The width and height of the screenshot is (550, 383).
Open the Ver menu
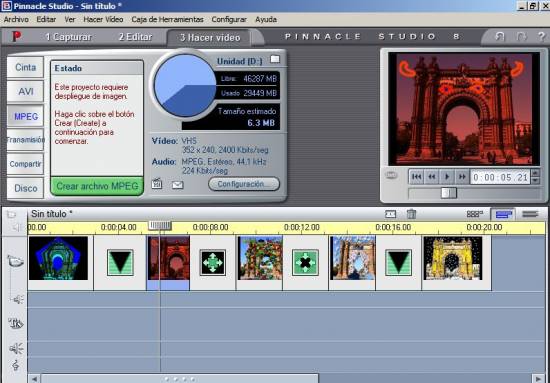(69, 19)
